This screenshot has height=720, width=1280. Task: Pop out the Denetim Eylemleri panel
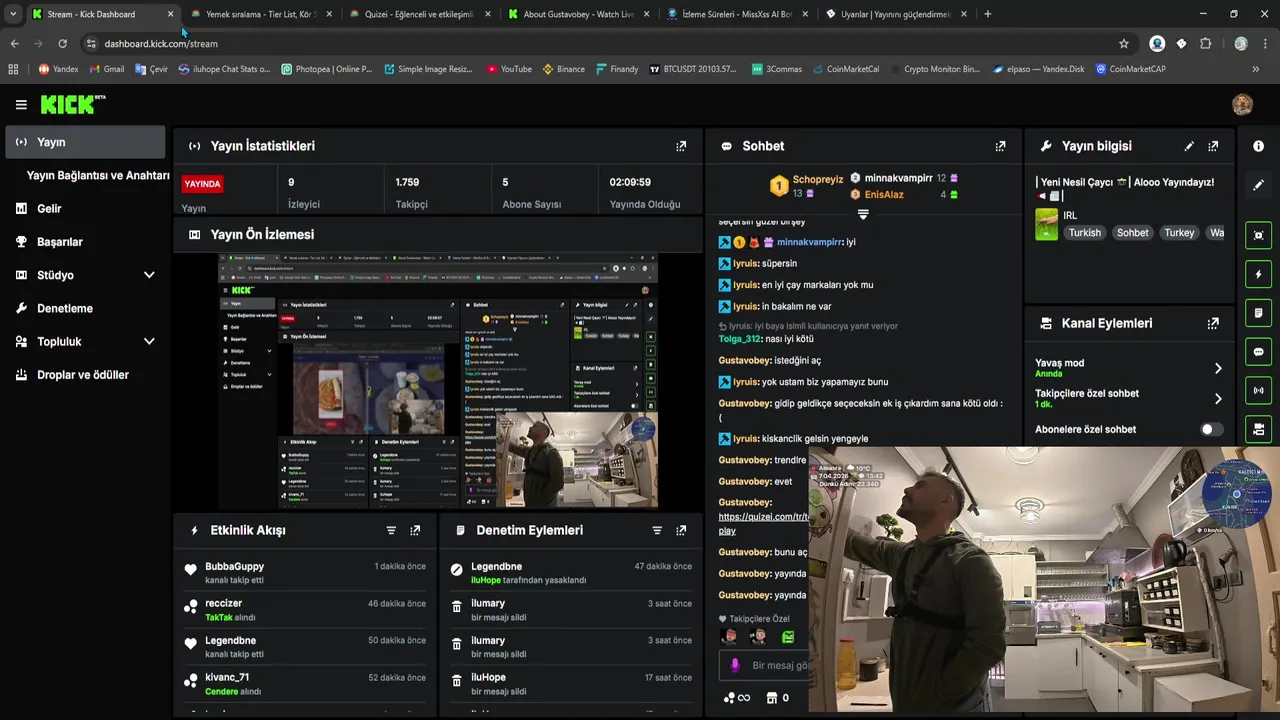point(681,530)
